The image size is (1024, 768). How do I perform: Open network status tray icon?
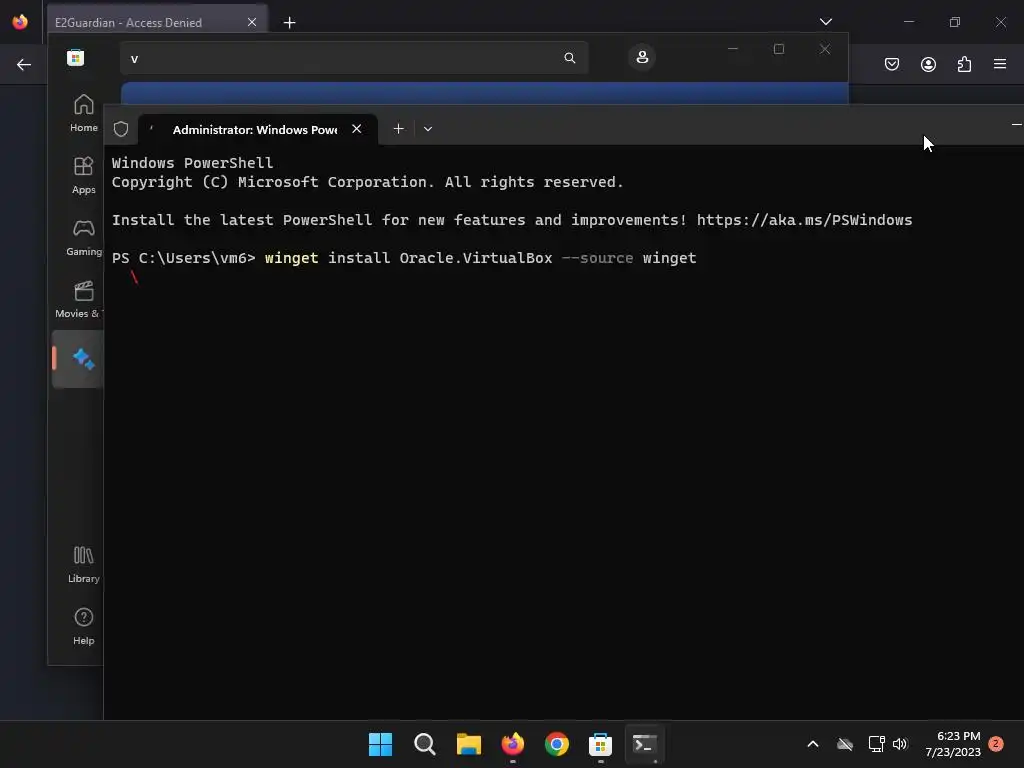(x=876, y=744)
